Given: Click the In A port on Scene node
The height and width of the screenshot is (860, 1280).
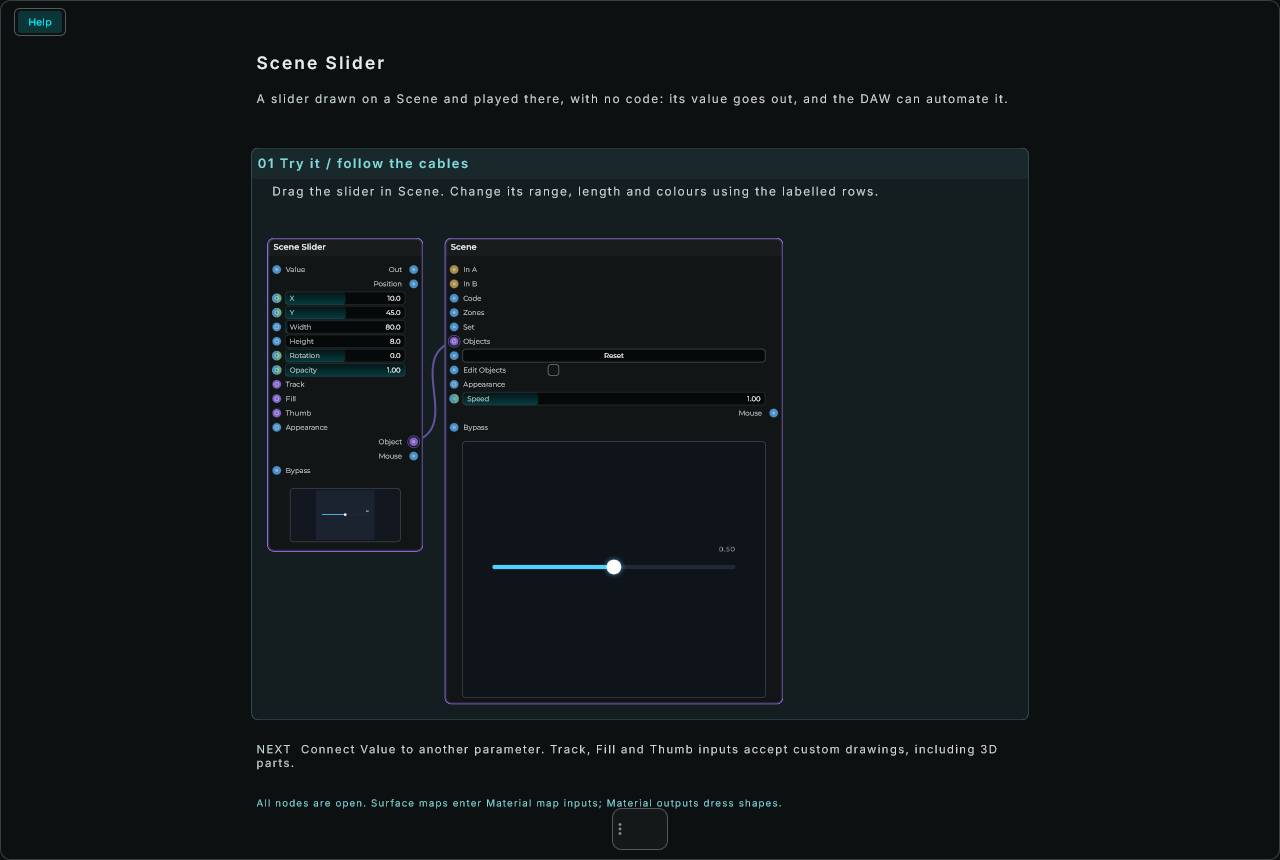Looking at the screenshot, I should (454, 270).
